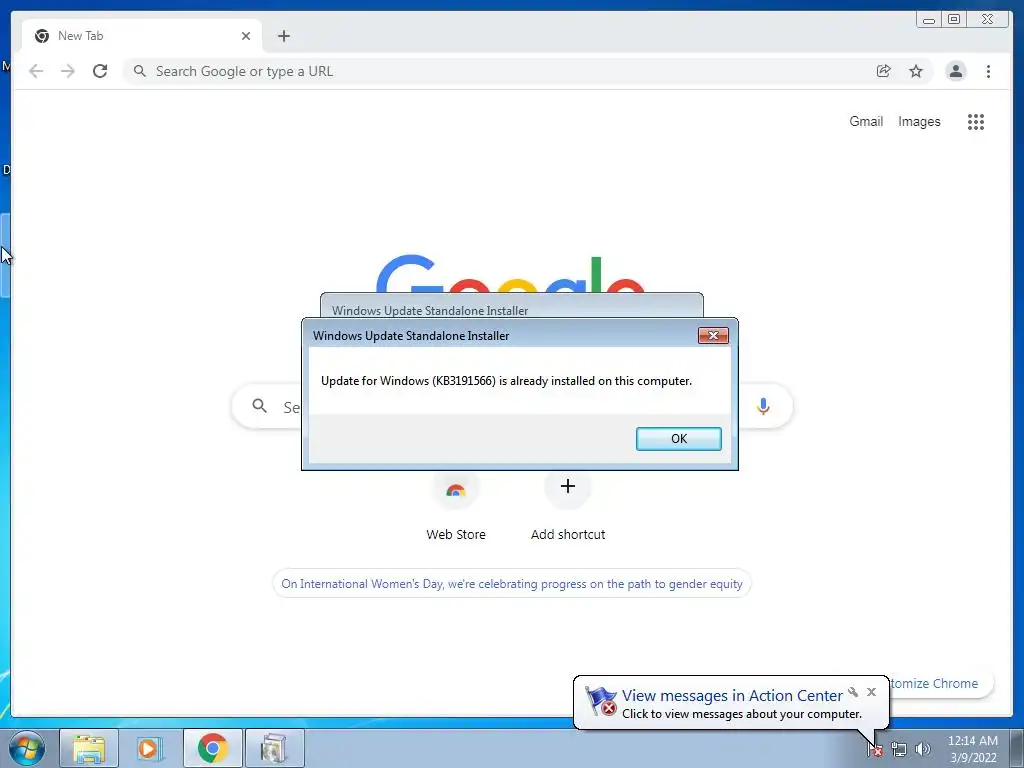Image resolution: width=1024 pixels, height=768 pixels.
Task: Open Google Images link
Action: 919,121
